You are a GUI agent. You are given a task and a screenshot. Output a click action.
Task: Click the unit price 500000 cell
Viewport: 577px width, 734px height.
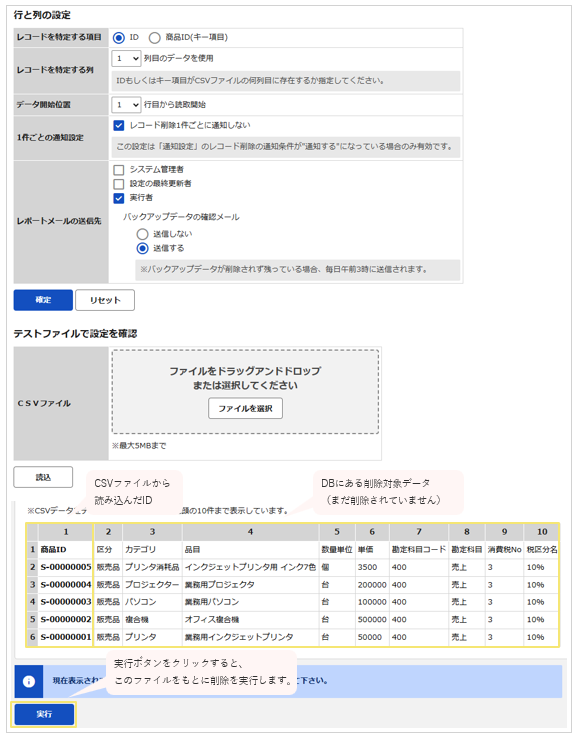(x=372, y=619)
